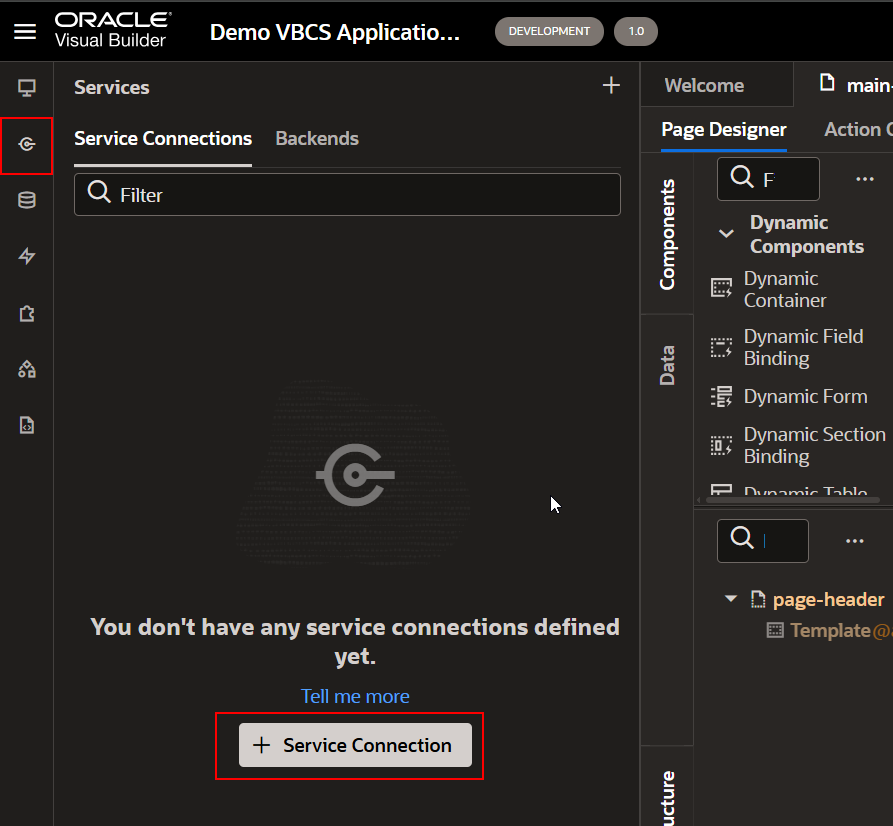Switch to the Backends tab

(x=317, y=138)
